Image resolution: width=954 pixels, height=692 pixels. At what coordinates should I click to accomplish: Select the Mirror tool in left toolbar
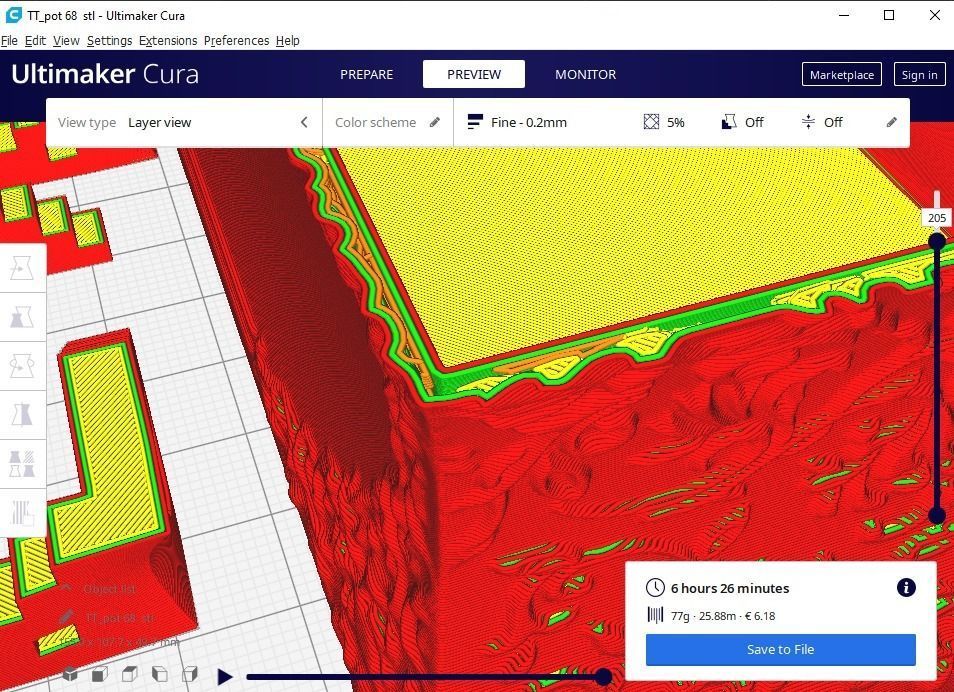[22, 415]
